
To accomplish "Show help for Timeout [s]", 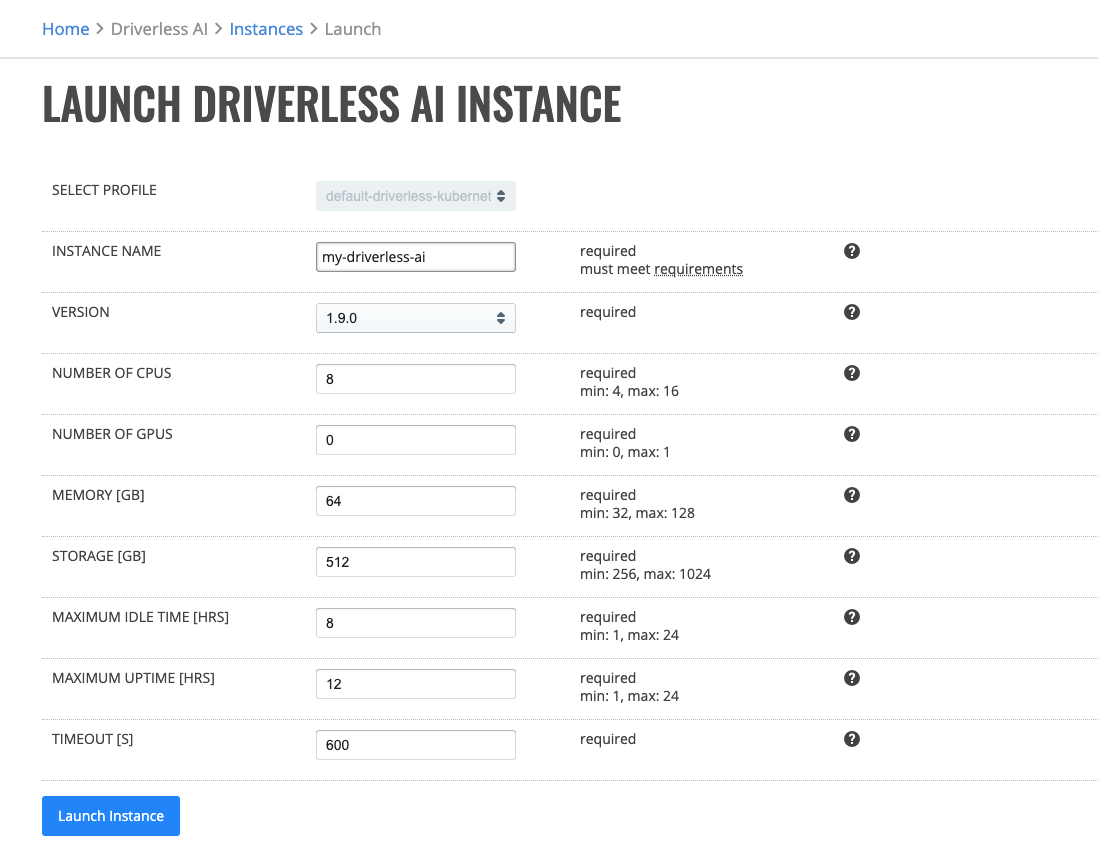I will (x=851, y=740).
